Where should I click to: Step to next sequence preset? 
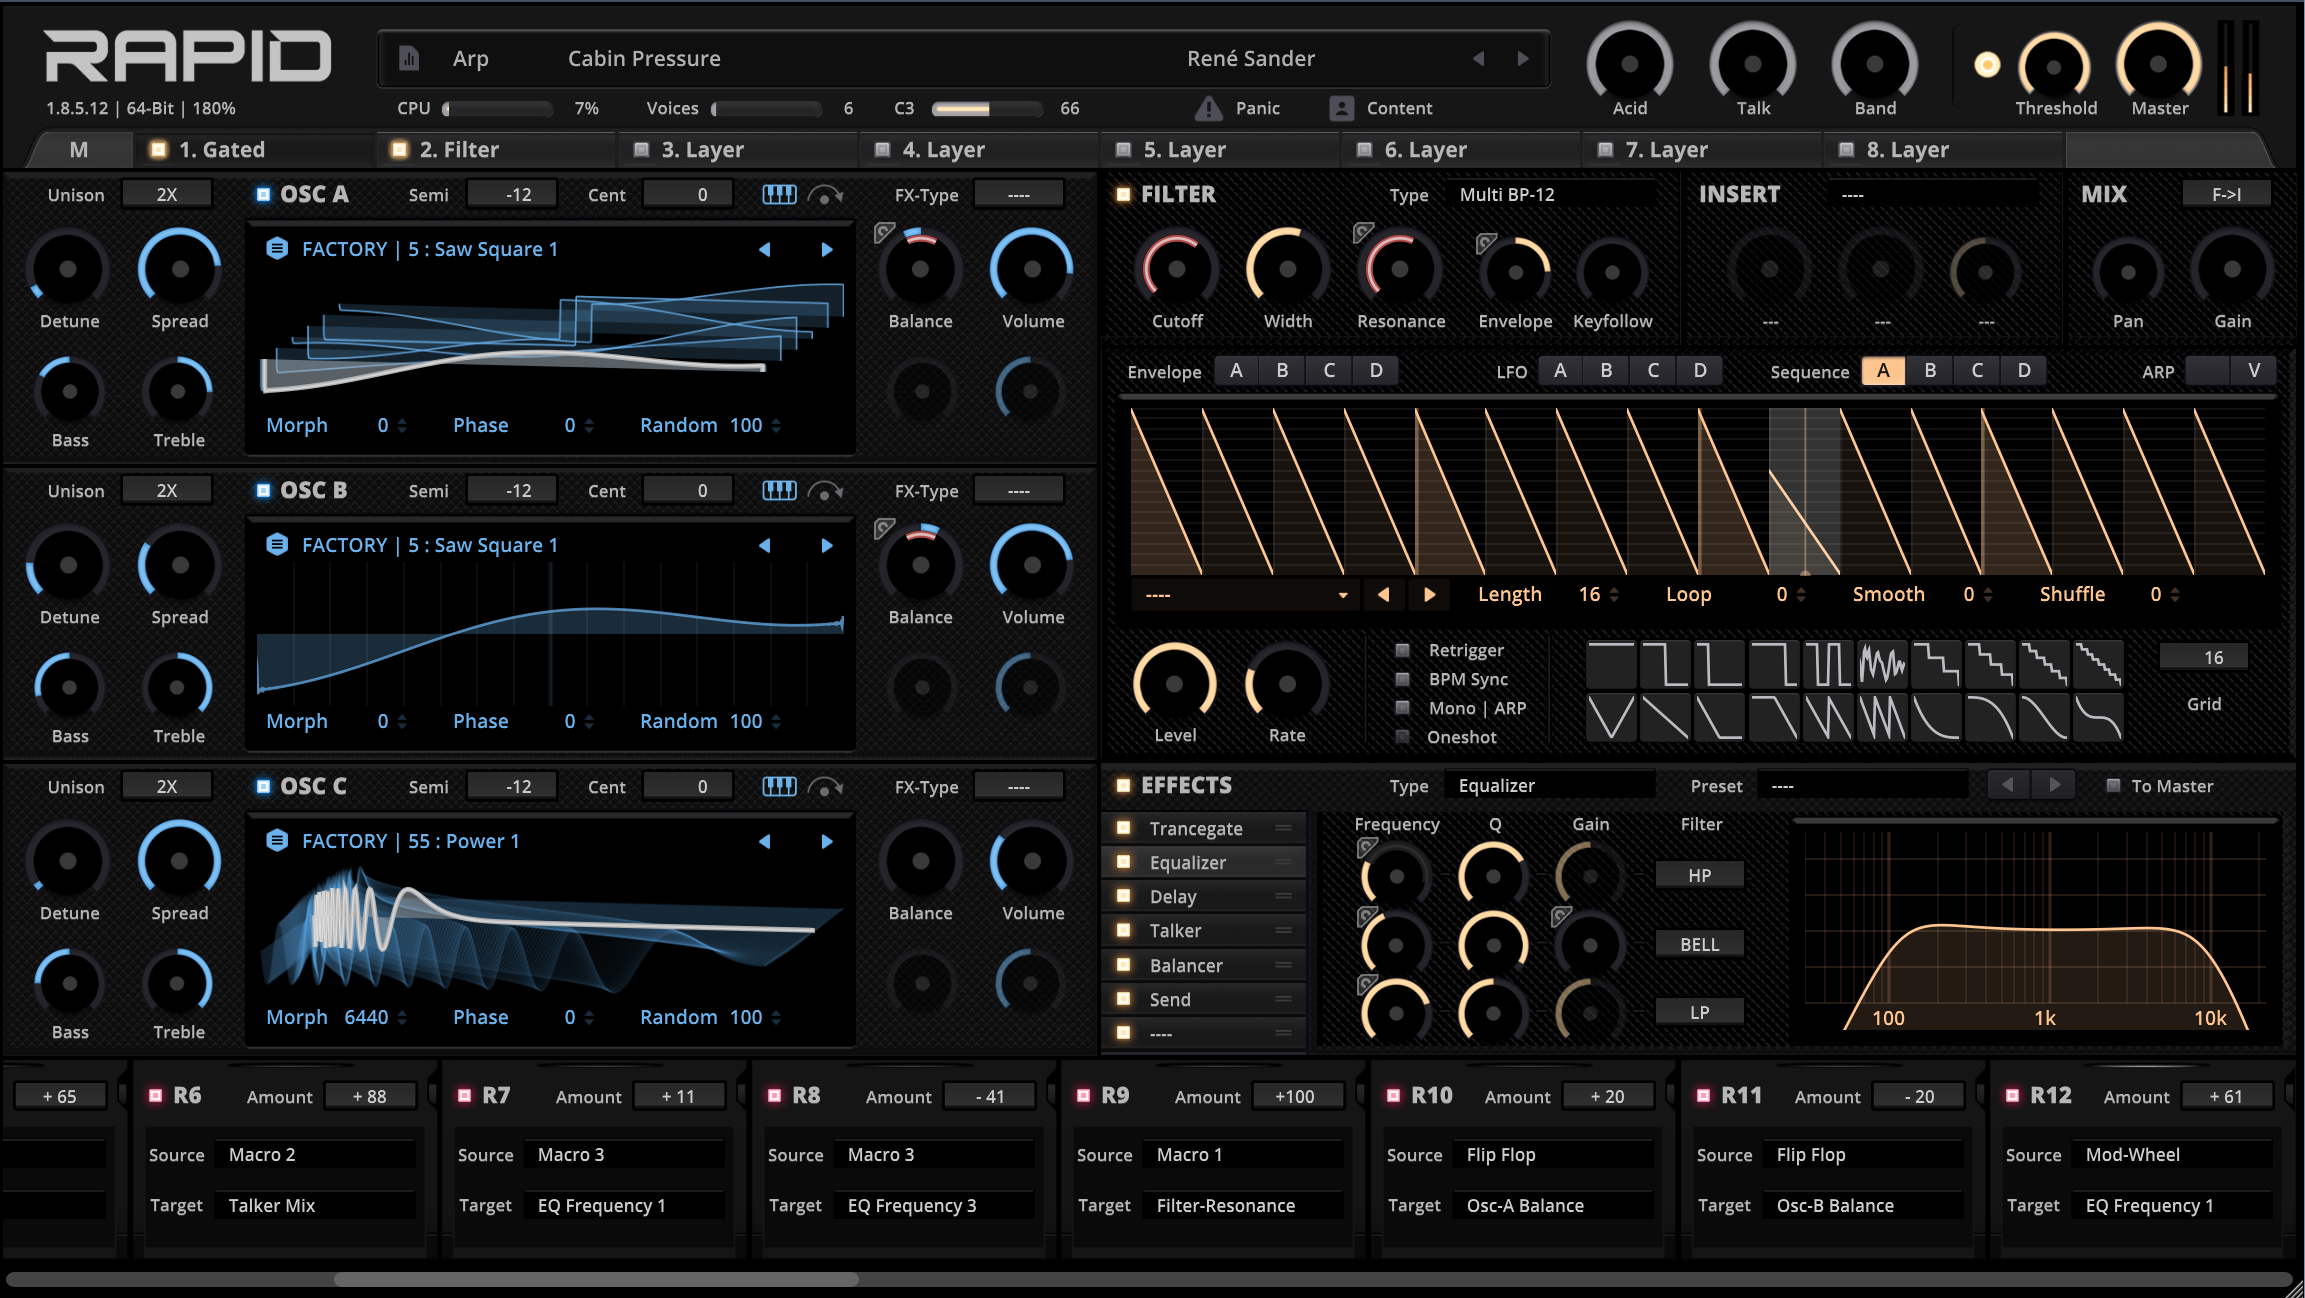pyautogui.click(x=1430, y=594)
